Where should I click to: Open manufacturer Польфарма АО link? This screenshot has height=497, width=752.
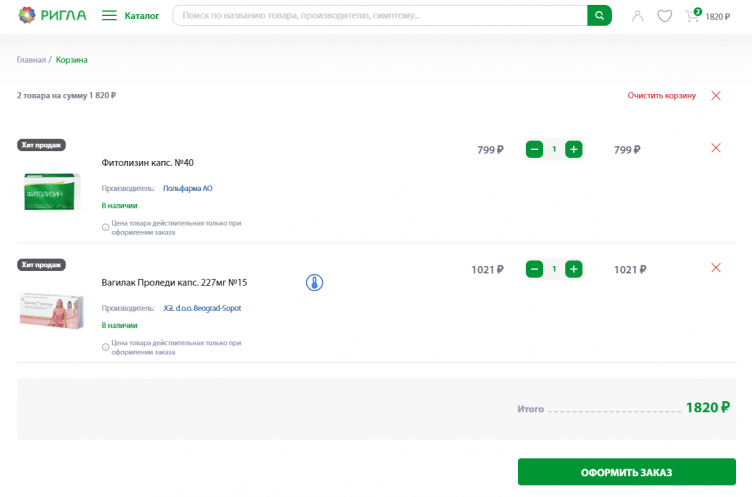187,188
